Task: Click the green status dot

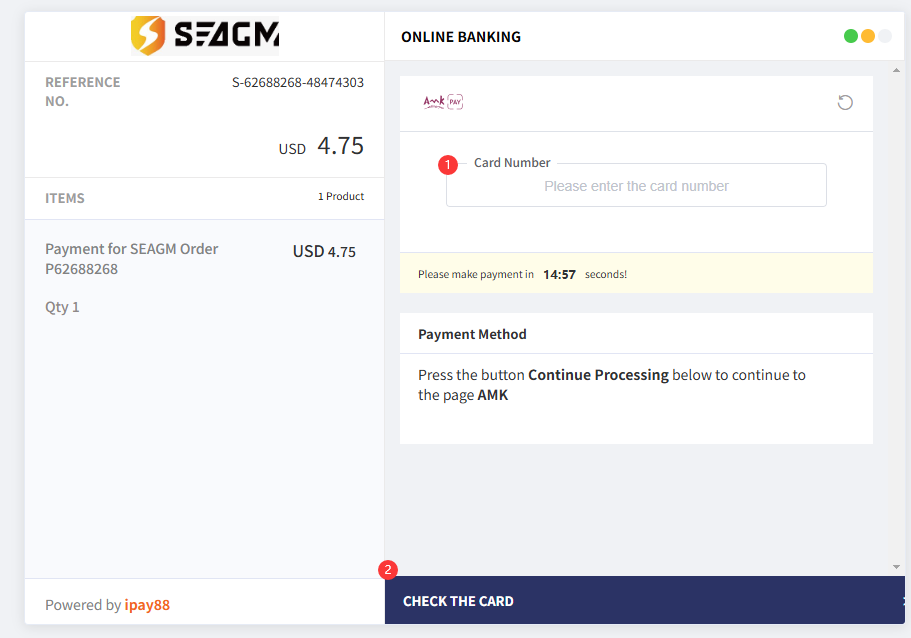Action: pyautogui.click(x=851, y=36)
